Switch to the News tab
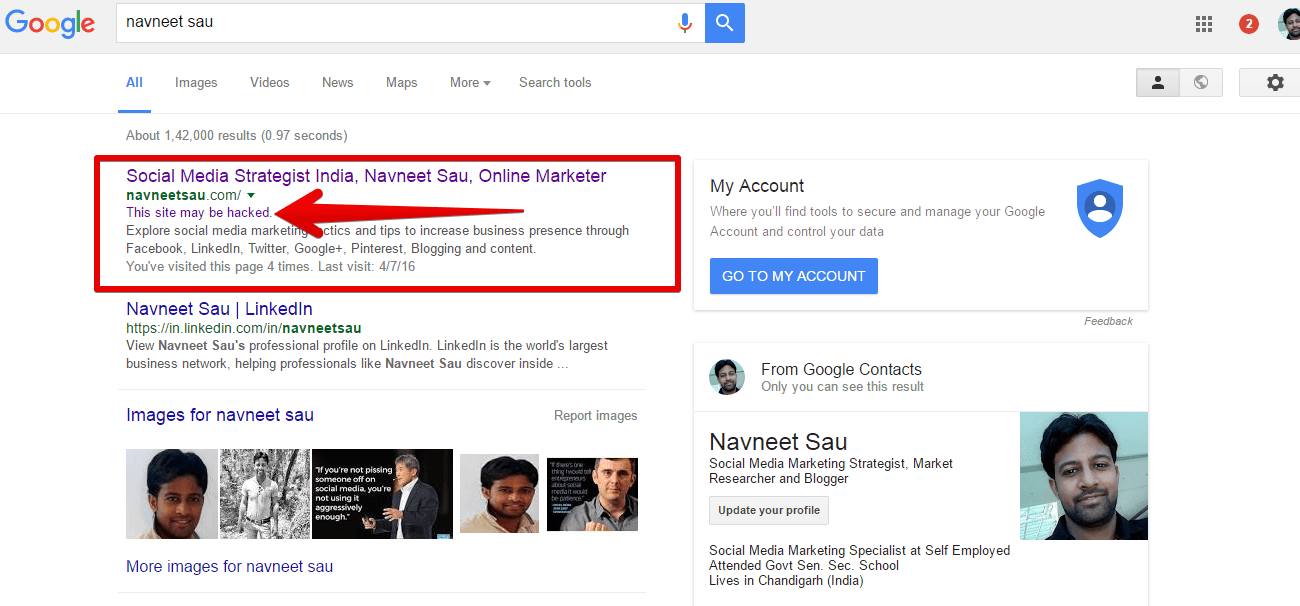 pyautogui.click(x=338, y=83)
